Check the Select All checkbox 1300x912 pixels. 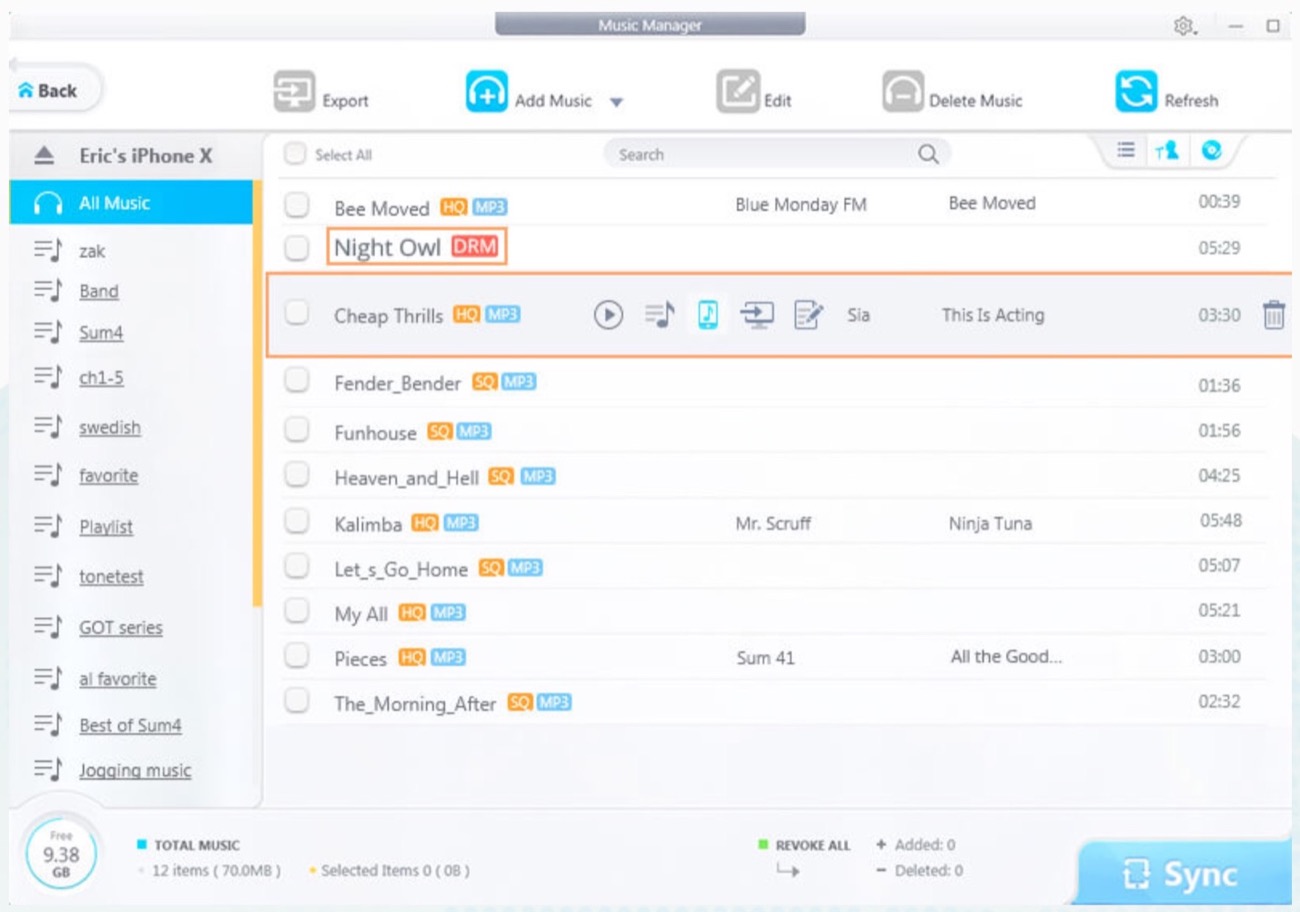coord(295,154)
